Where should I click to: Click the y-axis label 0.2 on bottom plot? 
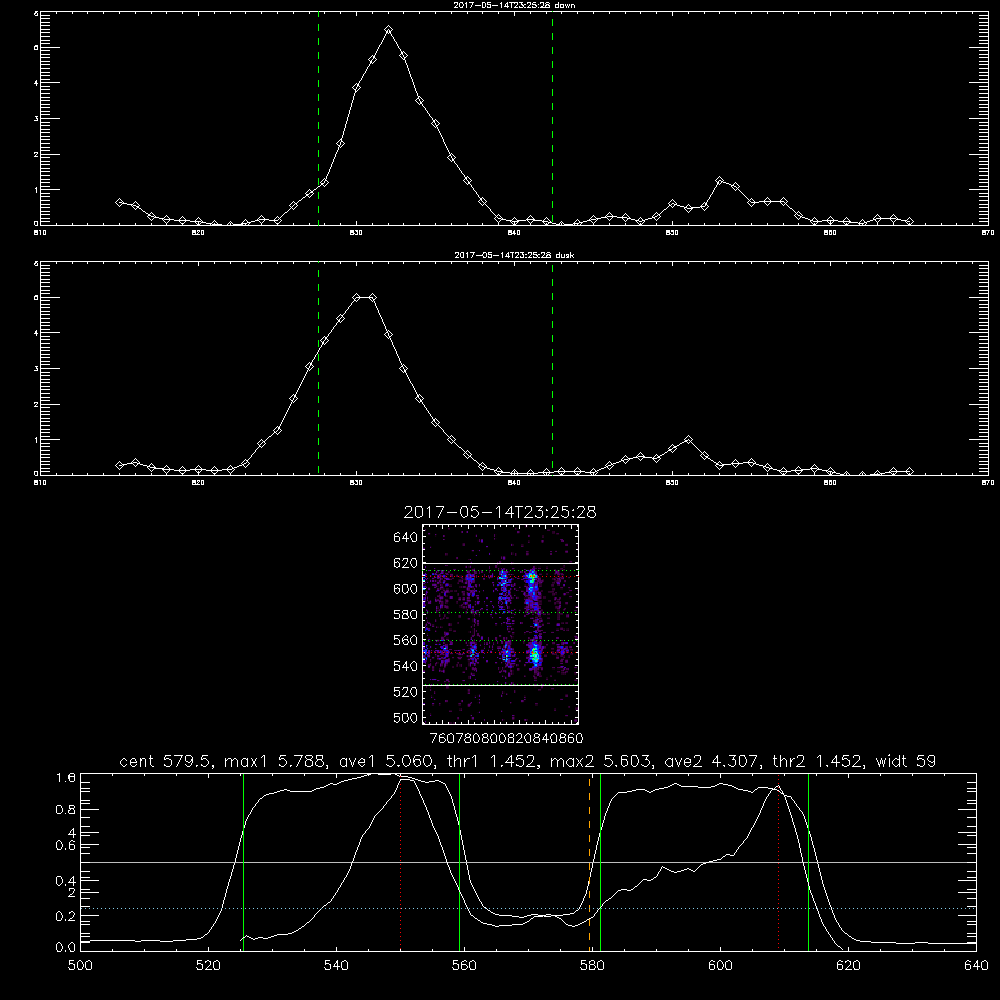[66, 916]
